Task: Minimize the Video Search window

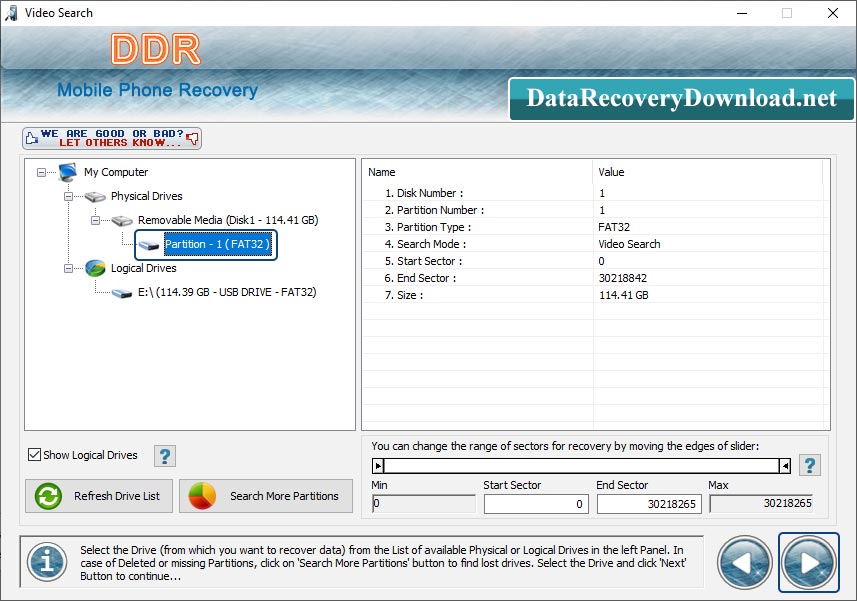Action: [742, 13]
